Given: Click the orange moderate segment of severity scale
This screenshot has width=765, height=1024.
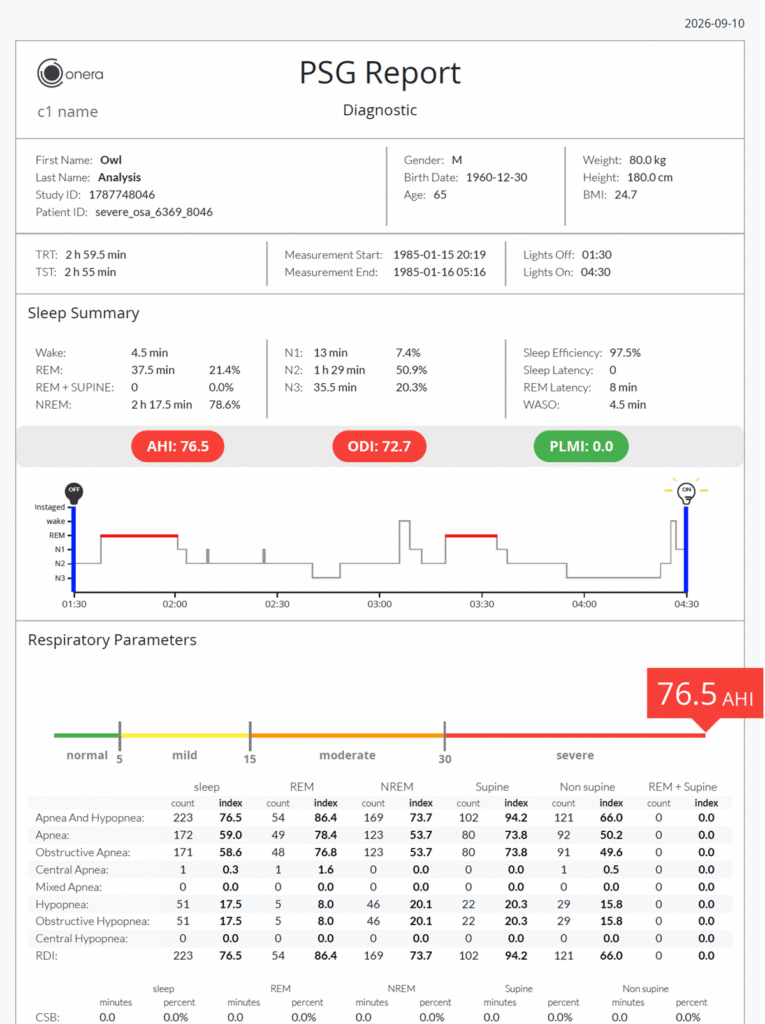Looking at the screenshot, I should (347, 735).
